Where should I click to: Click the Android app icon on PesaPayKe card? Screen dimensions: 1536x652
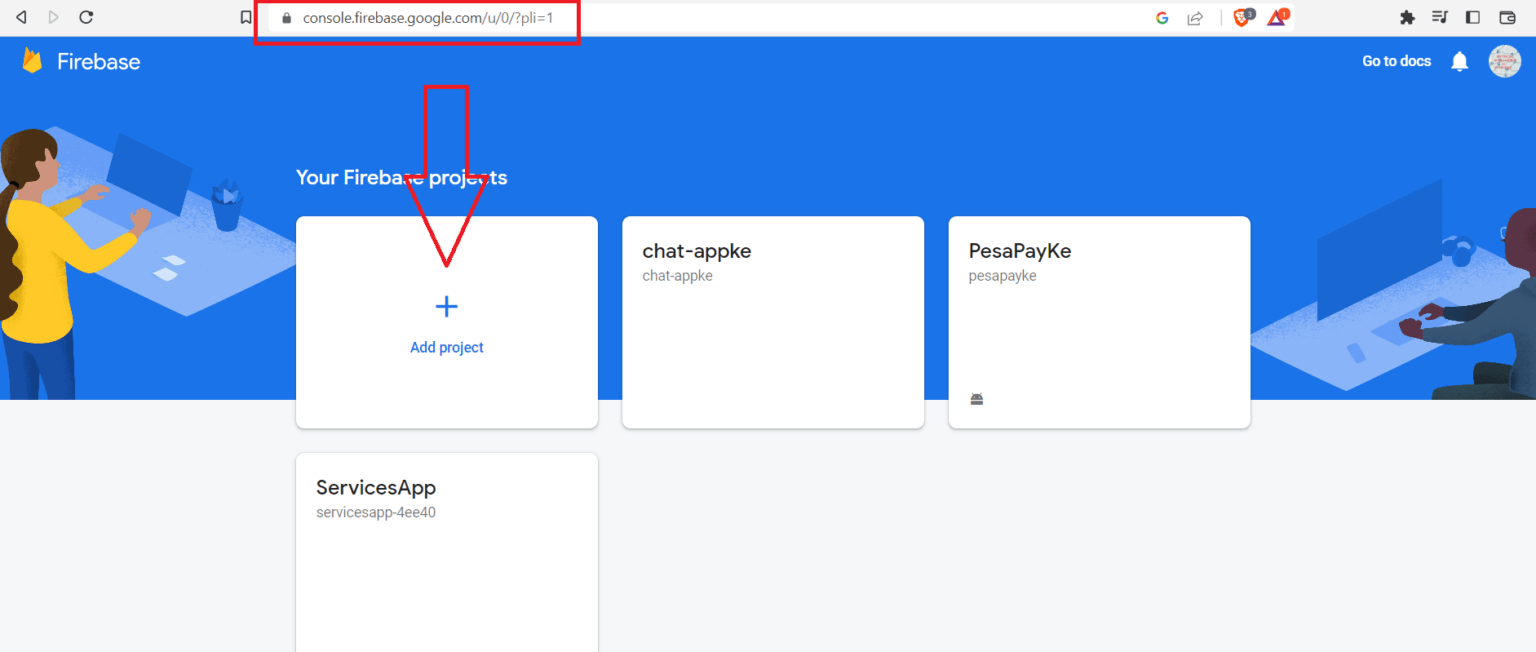point(976,398)
